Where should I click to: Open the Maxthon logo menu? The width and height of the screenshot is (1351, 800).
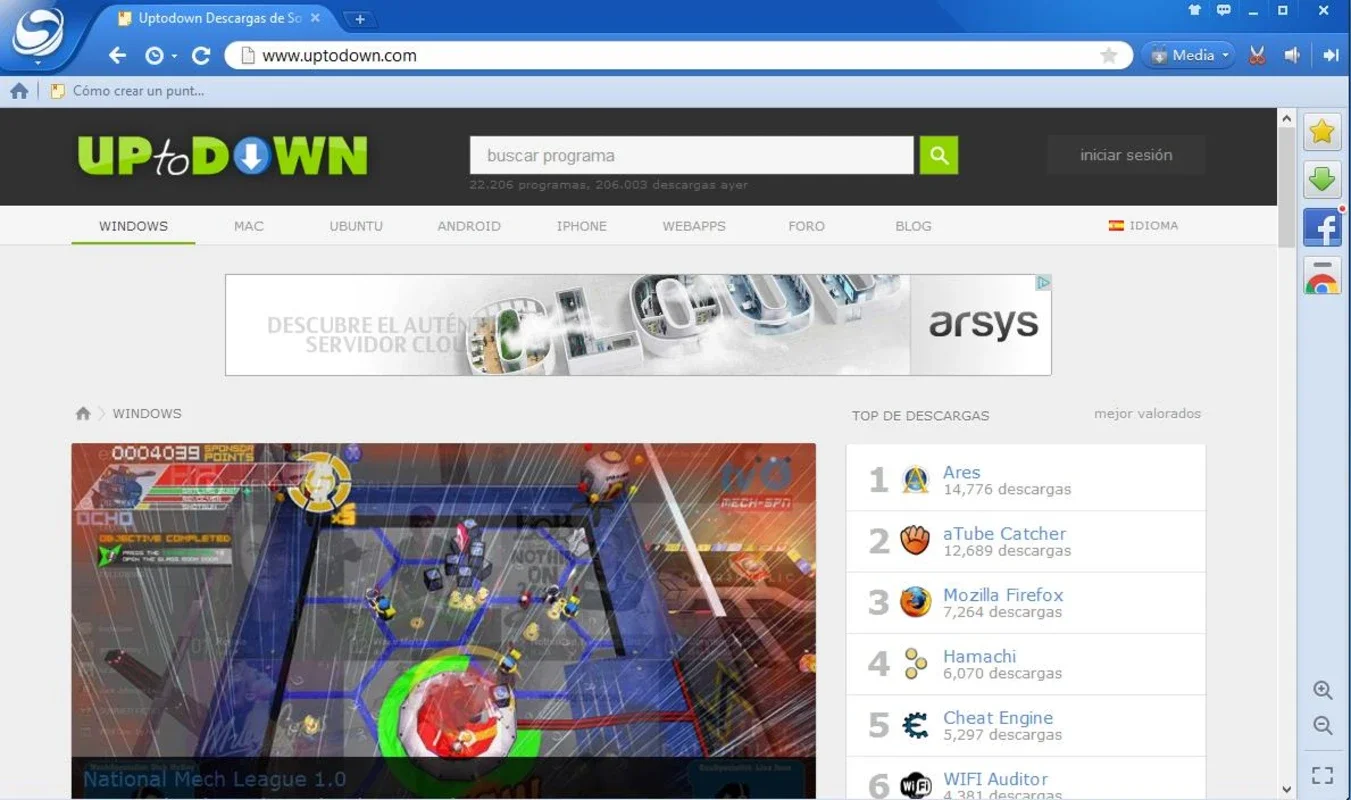click(x=38, y=34)
